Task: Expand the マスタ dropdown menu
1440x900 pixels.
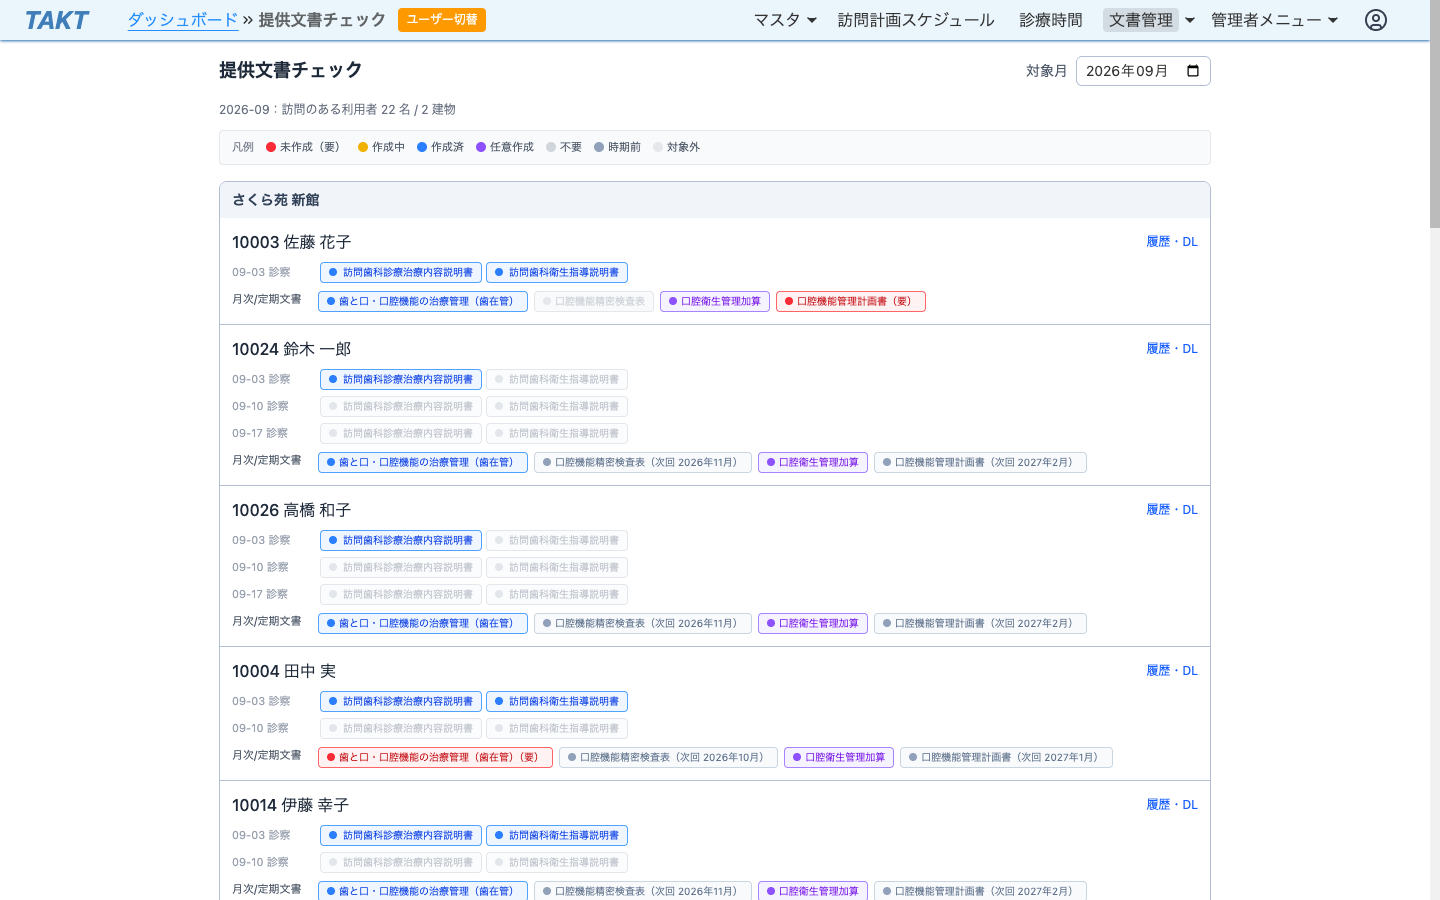Action: pos(785,20)
